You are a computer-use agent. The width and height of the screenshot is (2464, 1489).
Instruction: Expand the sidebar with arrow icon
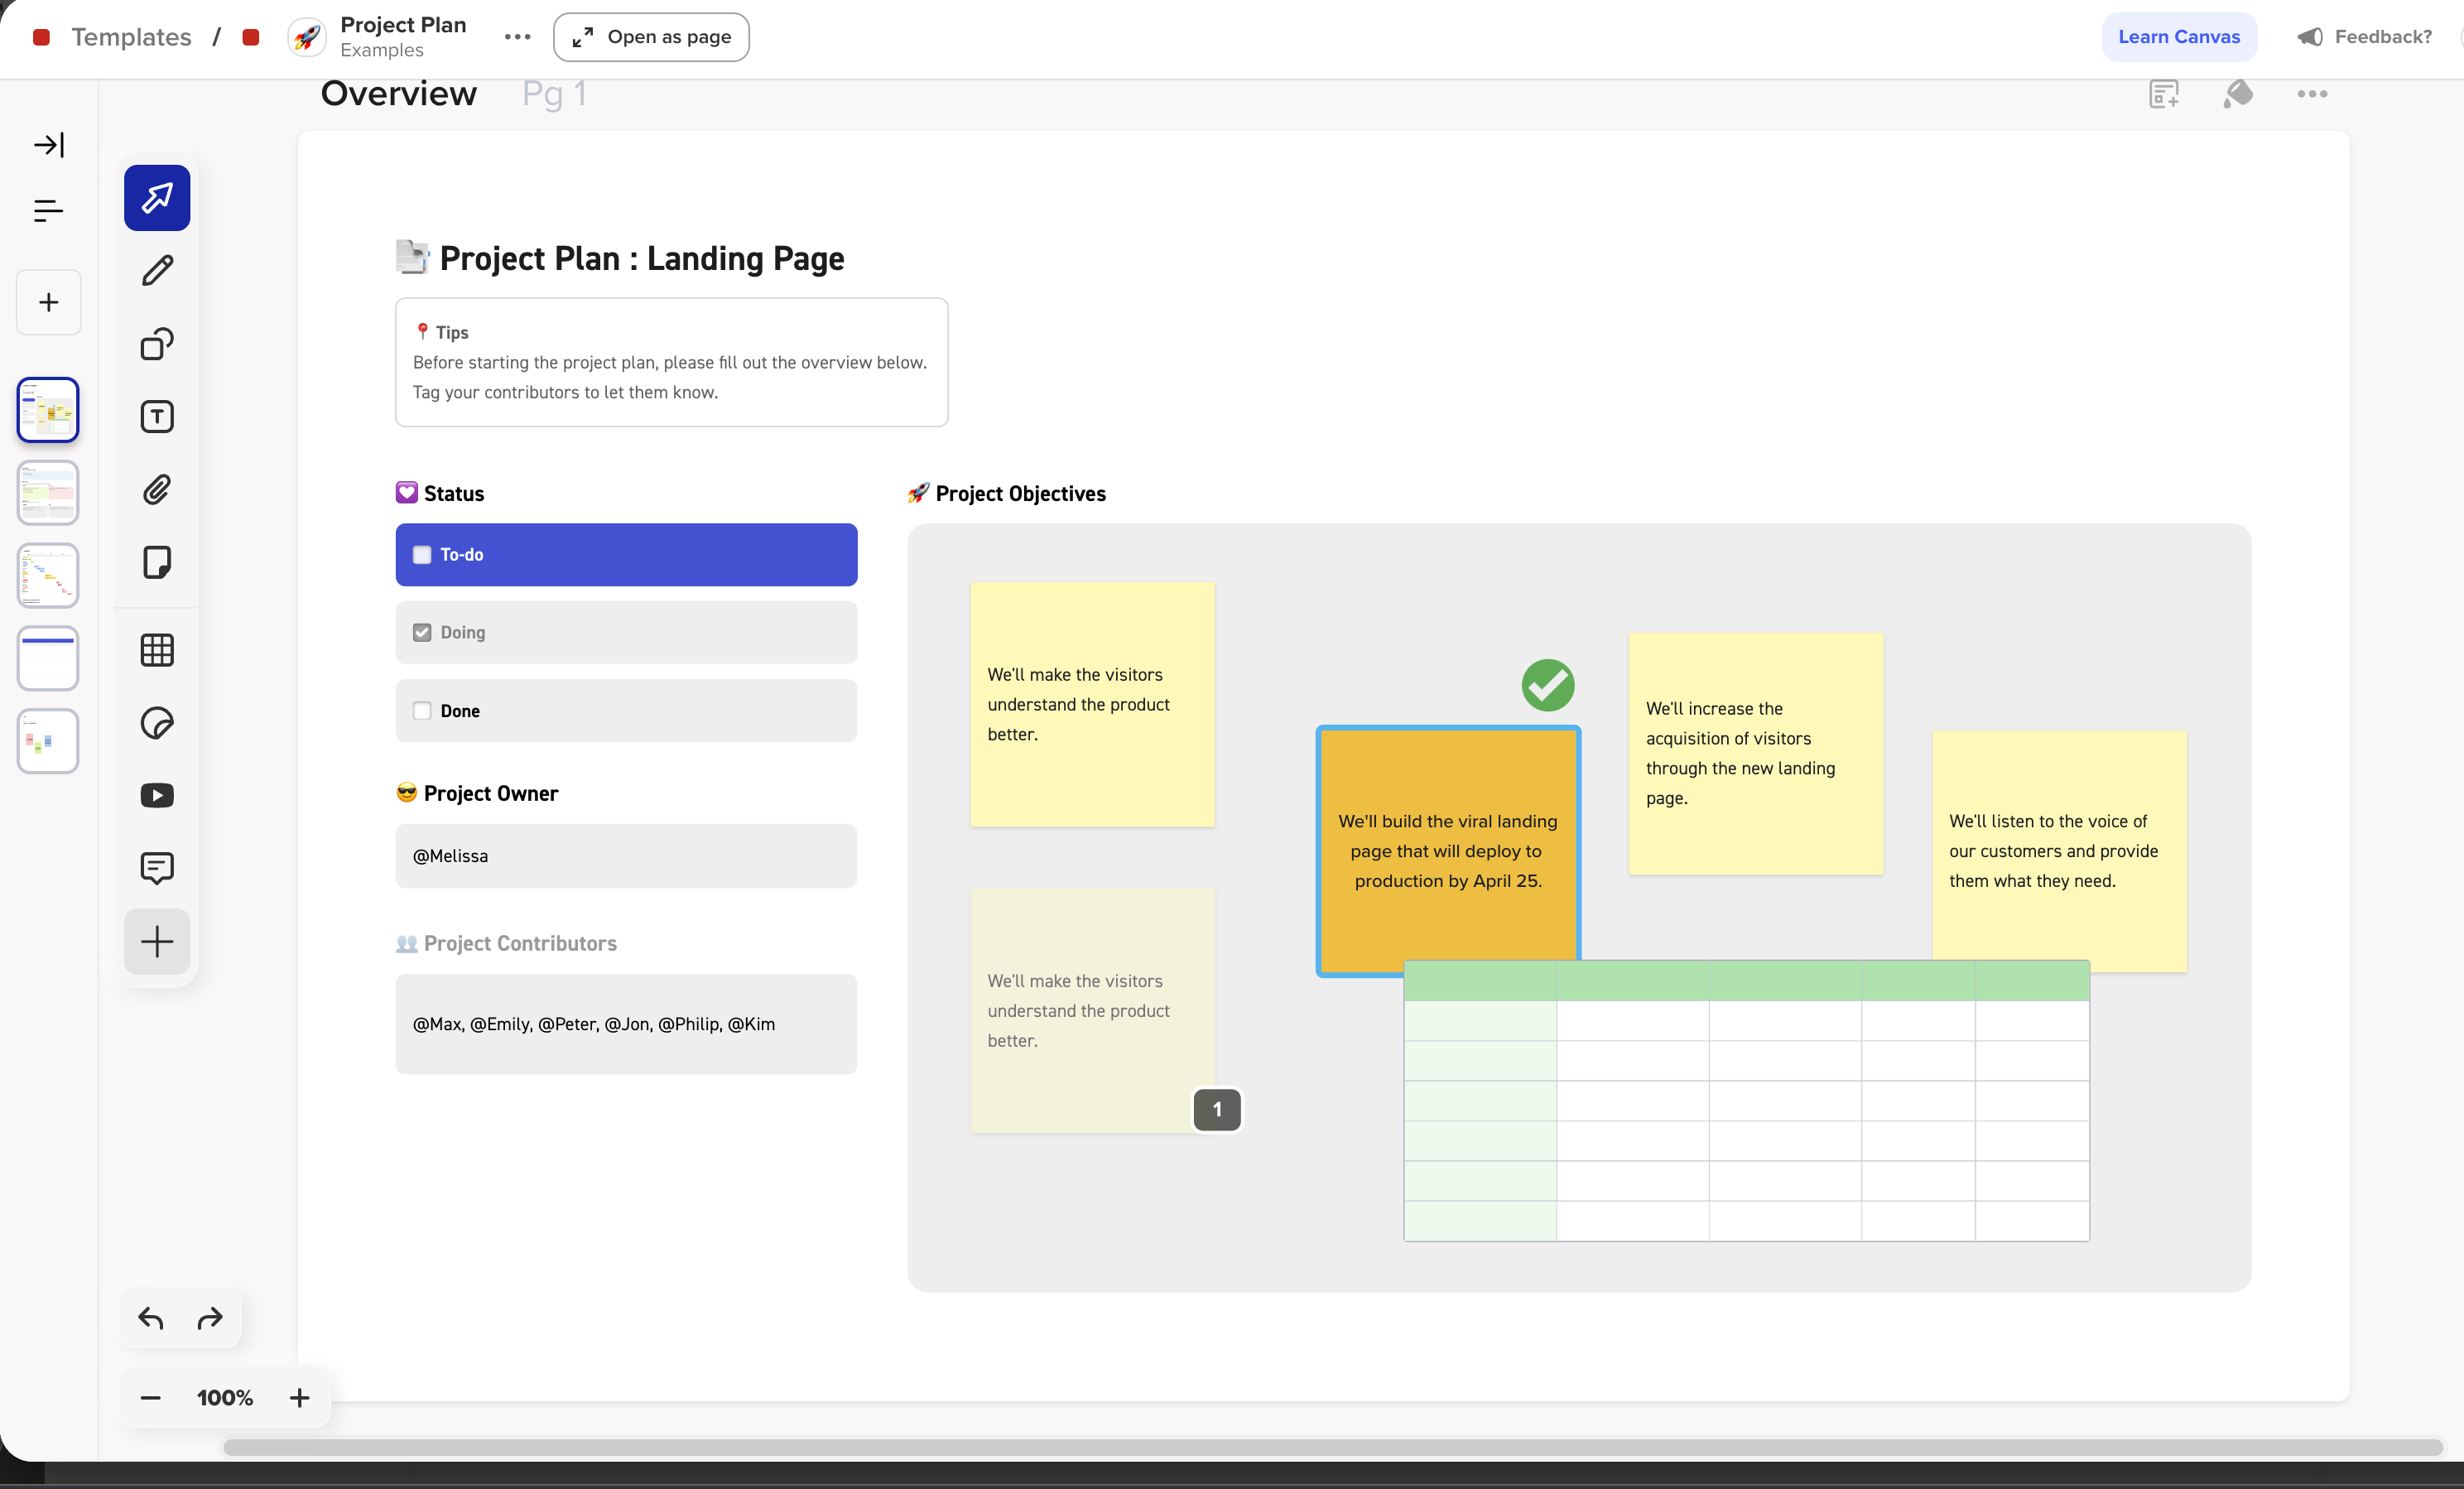[x=48, y=145]
